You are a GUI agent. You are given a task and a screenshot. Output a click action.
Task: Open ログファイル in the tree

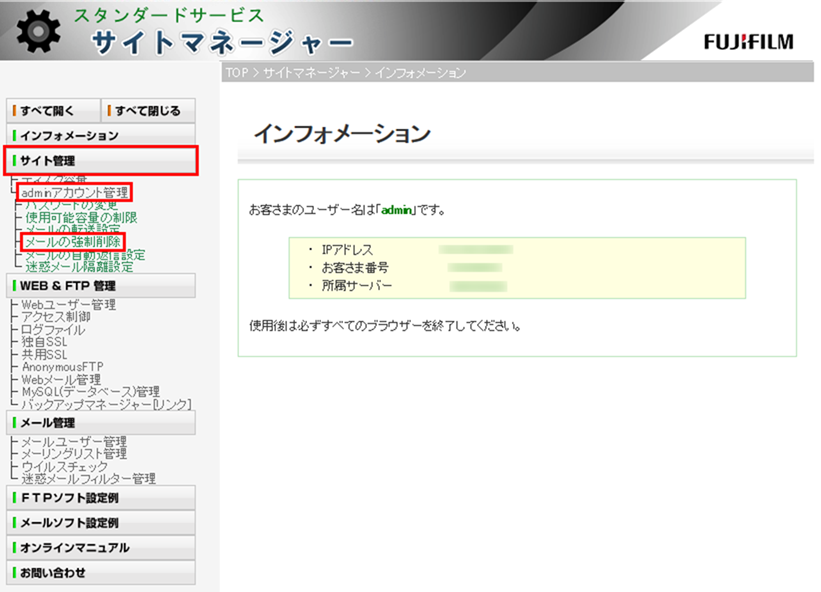click(x=53, y=330)
